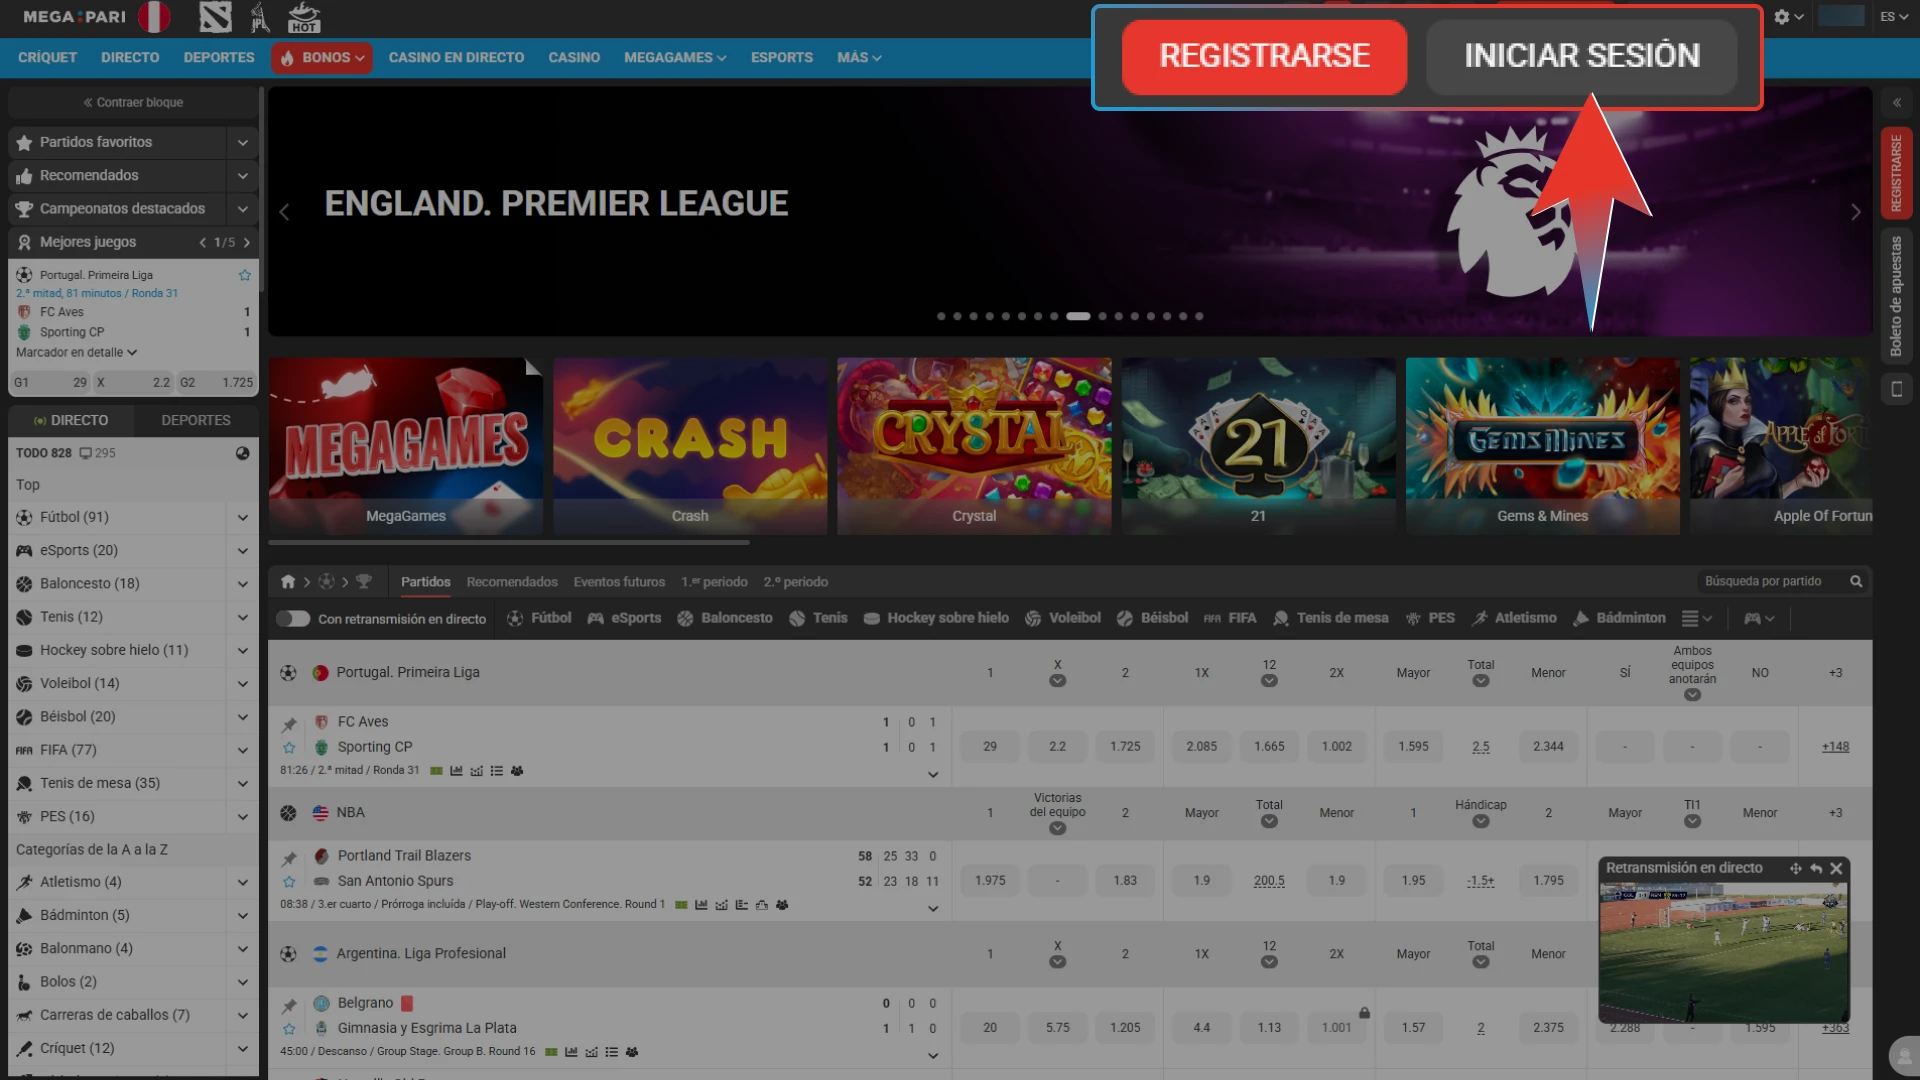Open the Dota 2 icon in the top bar
1920x1080 pixels.
click(215, 17)
